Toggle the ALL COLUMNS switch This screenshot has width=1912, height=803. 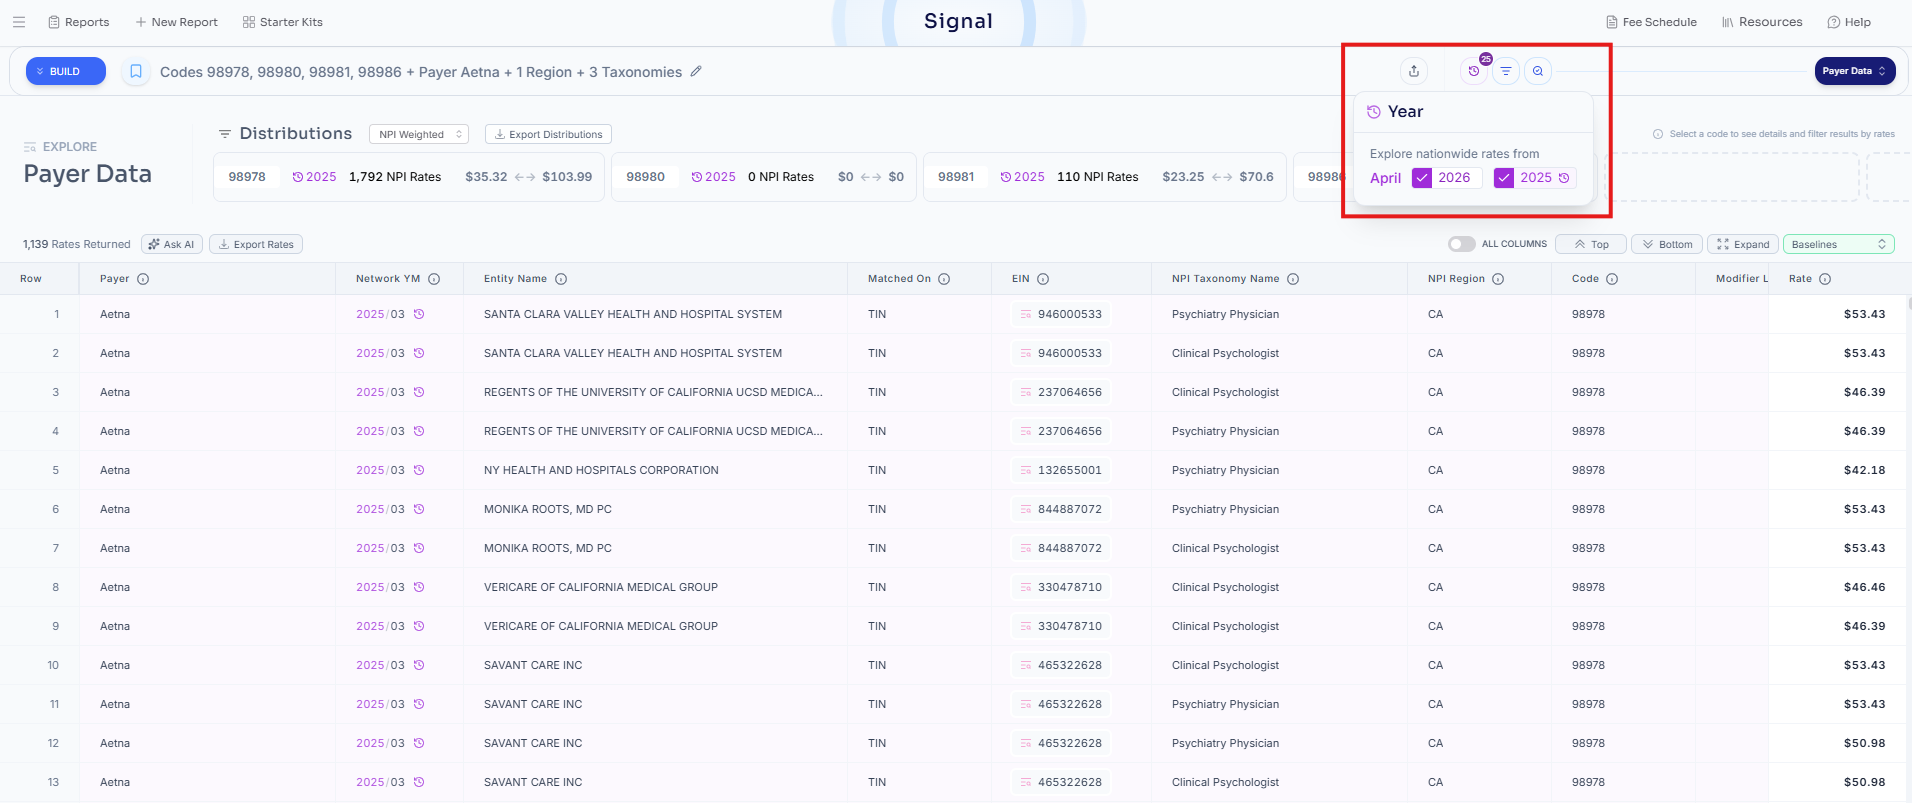click(x=1462, y=244)
